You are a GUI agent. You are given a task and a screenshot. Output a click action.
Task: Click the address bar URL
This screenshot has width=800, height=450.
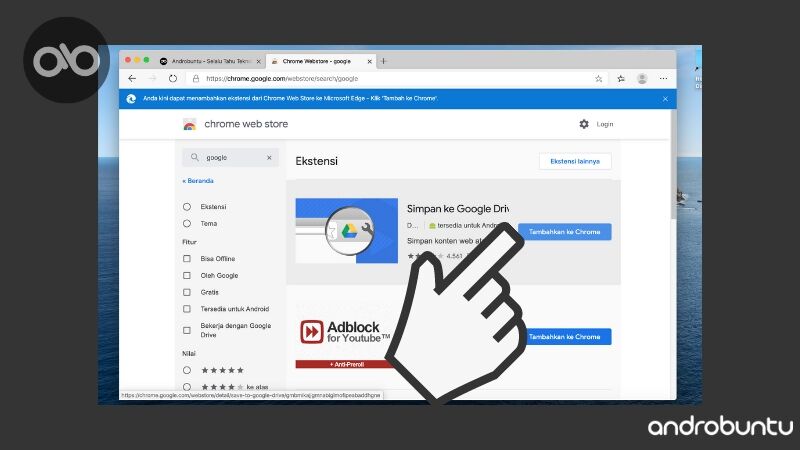(282, 79)
